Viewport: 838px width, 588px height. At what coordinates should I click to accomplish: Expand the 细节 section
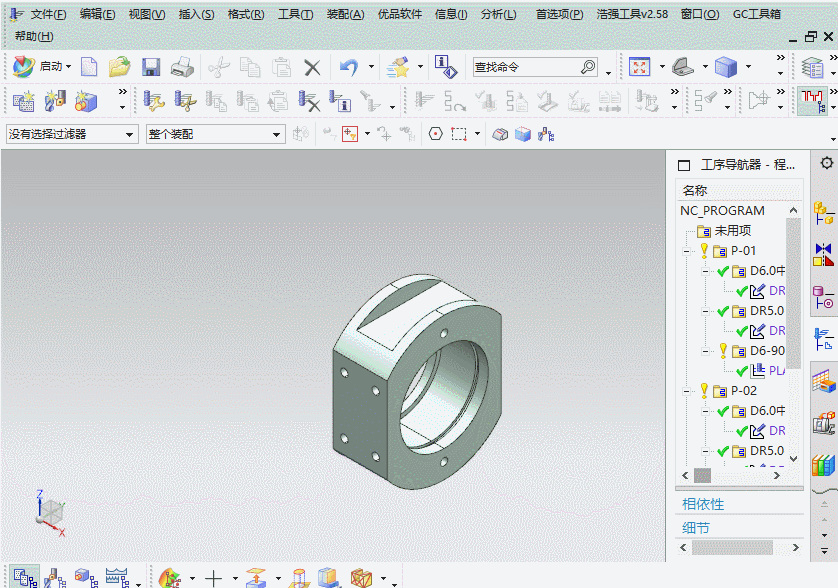[696, 528]
